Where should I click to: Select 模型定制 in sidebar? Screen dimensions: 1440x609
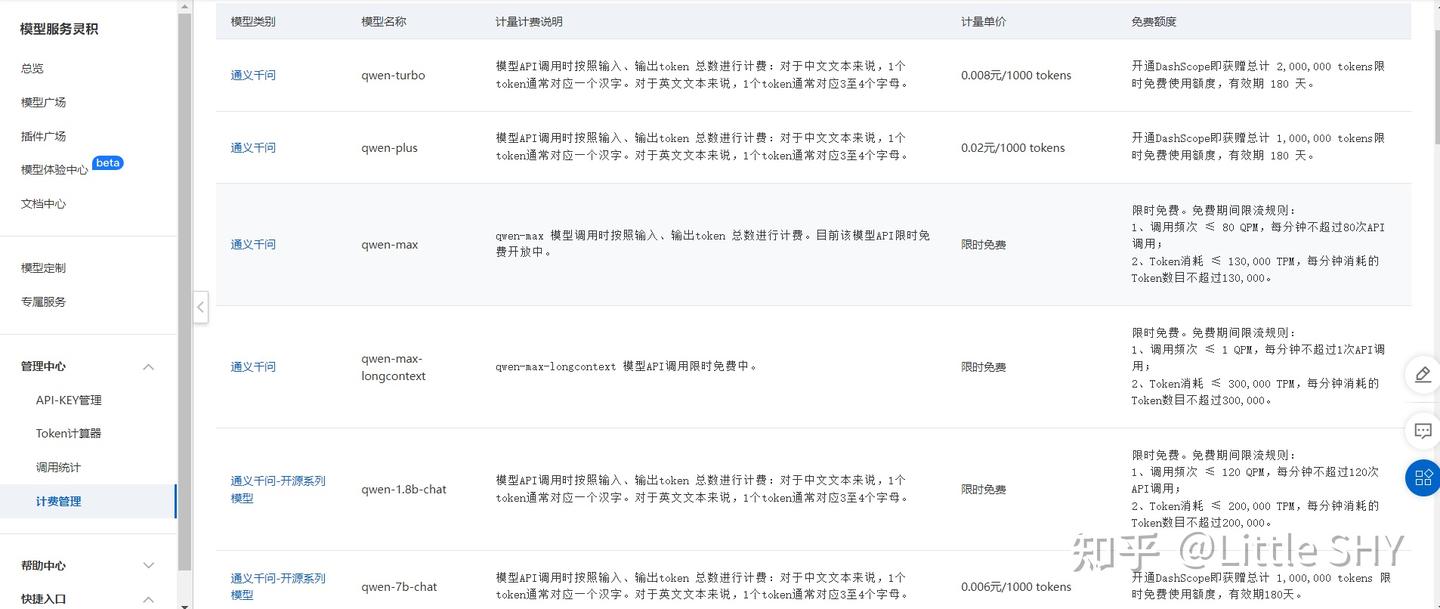click(x=43, y=268)
